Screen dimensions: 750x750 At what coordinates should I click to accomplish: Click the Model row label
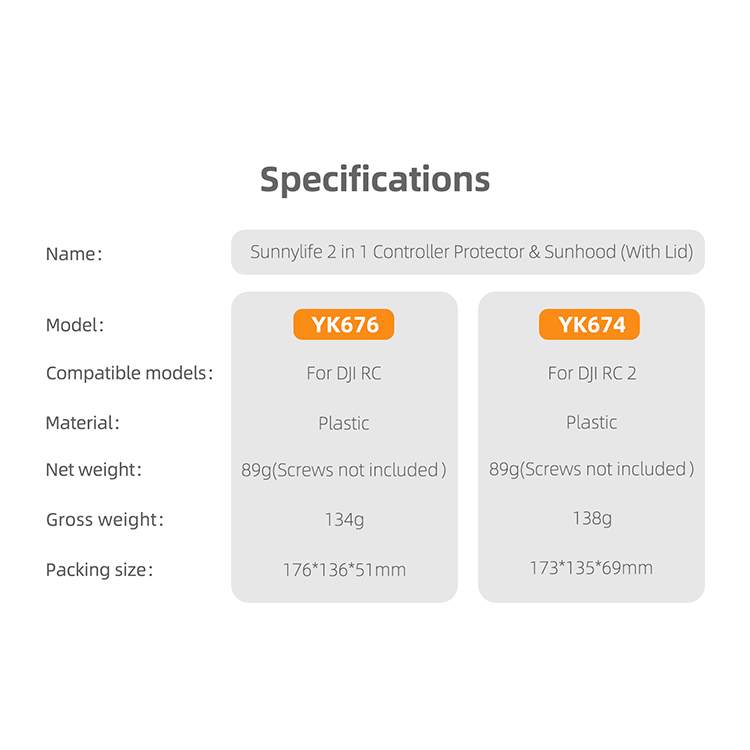click(74, 325)
